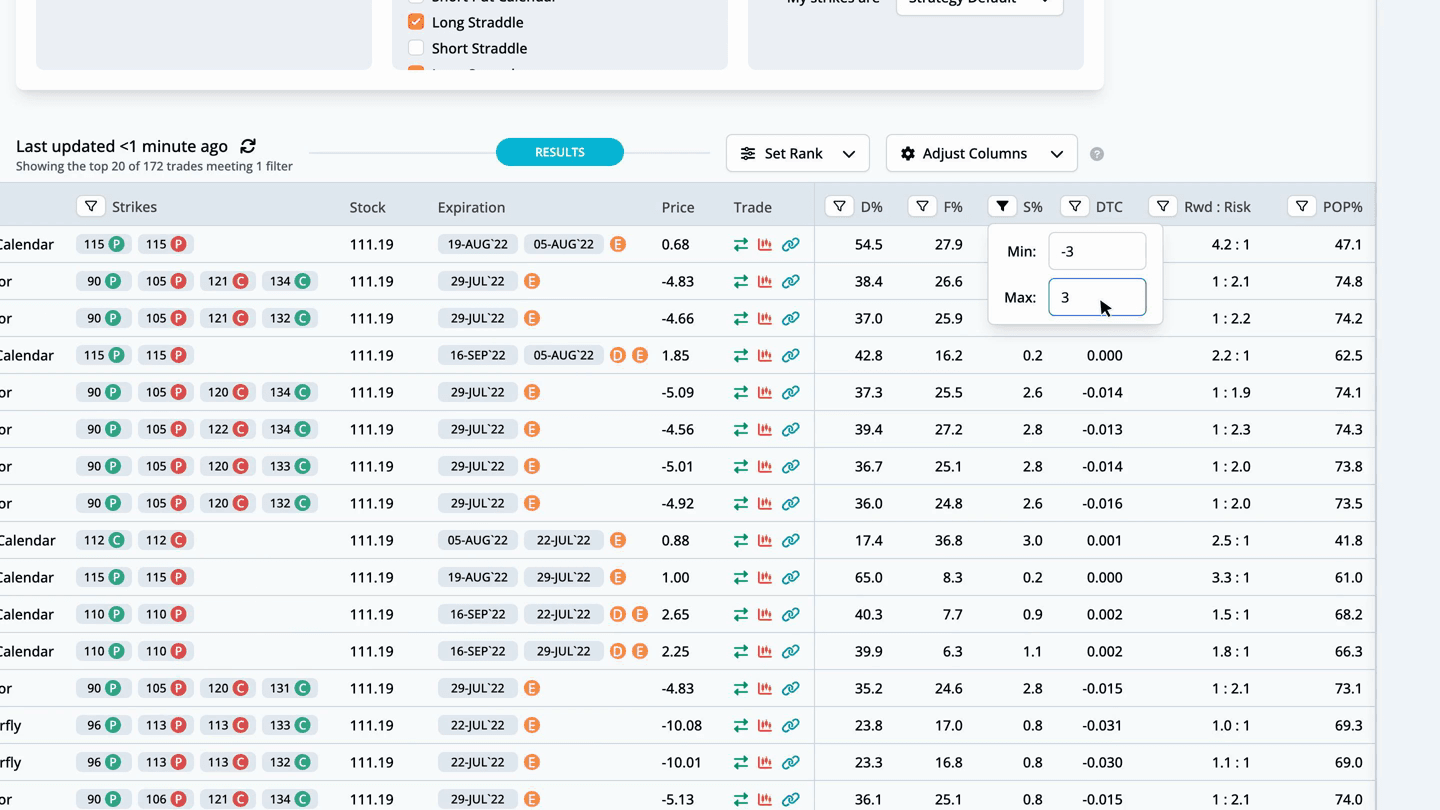The image size is (1440, 810).
Task: Click the price value -10.01
Action: click(x=681, y=762)
